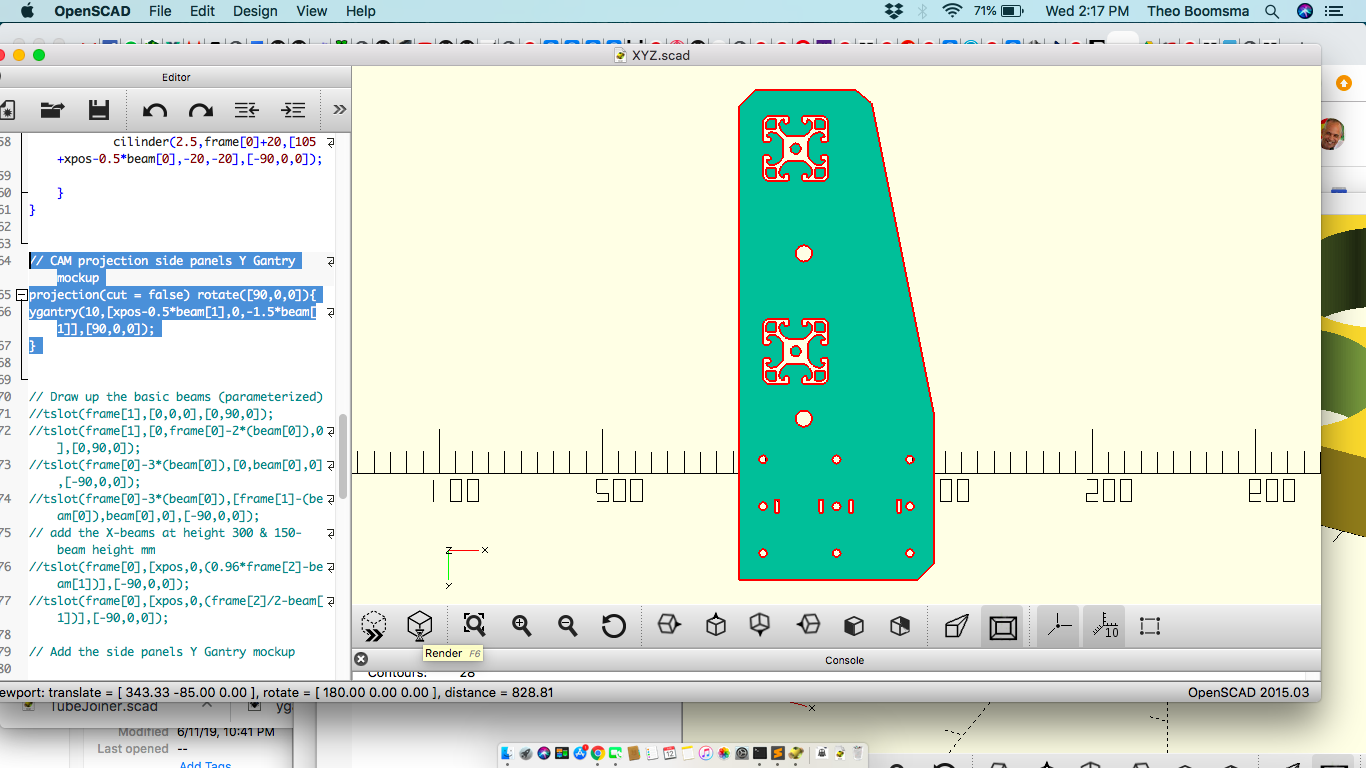
Task: Click the '// Add the side panels Y Gantry mockup' comment
Action: click(162, 652)
